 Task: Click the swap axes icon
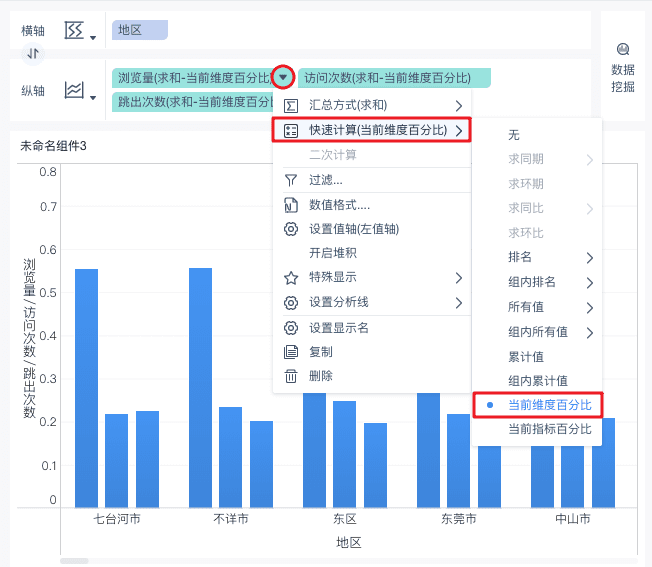pyautogui.click(x=33, y=54)
